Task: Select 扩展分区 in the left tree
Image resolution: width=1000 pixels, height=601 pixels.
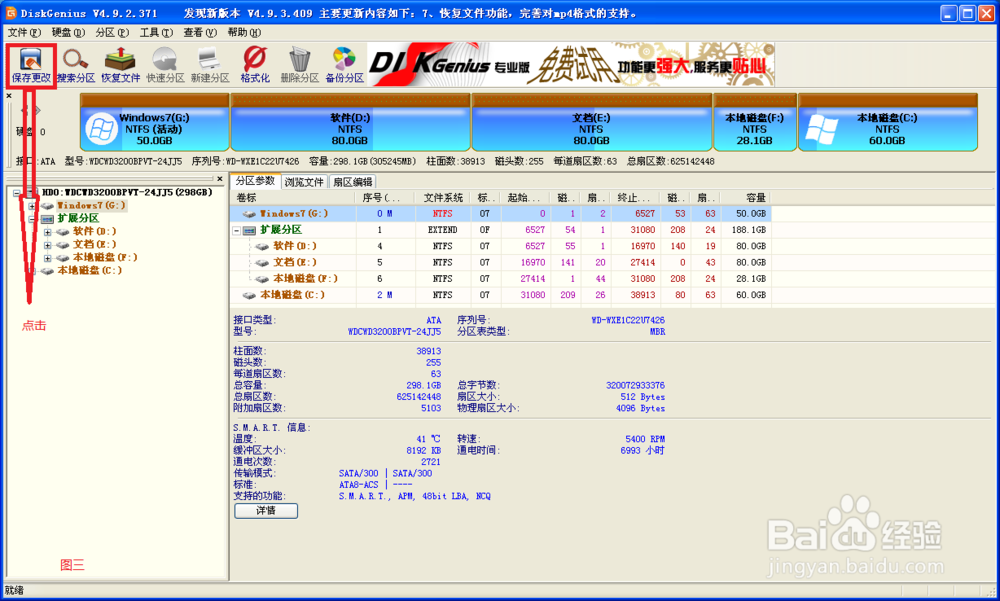Action: pos(78,218)
